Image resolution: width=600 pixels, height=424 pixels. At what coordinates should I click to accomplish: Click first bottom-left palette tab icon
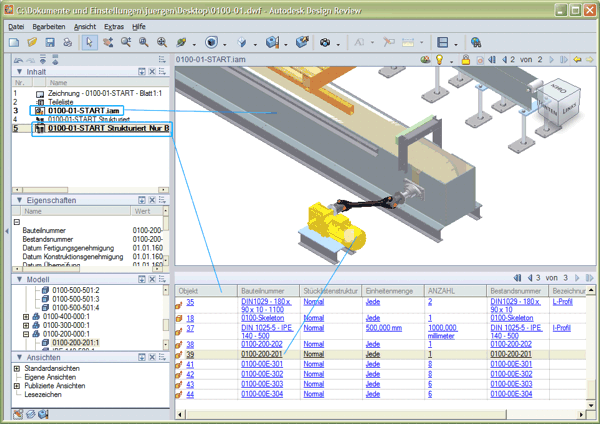point(18,414)
